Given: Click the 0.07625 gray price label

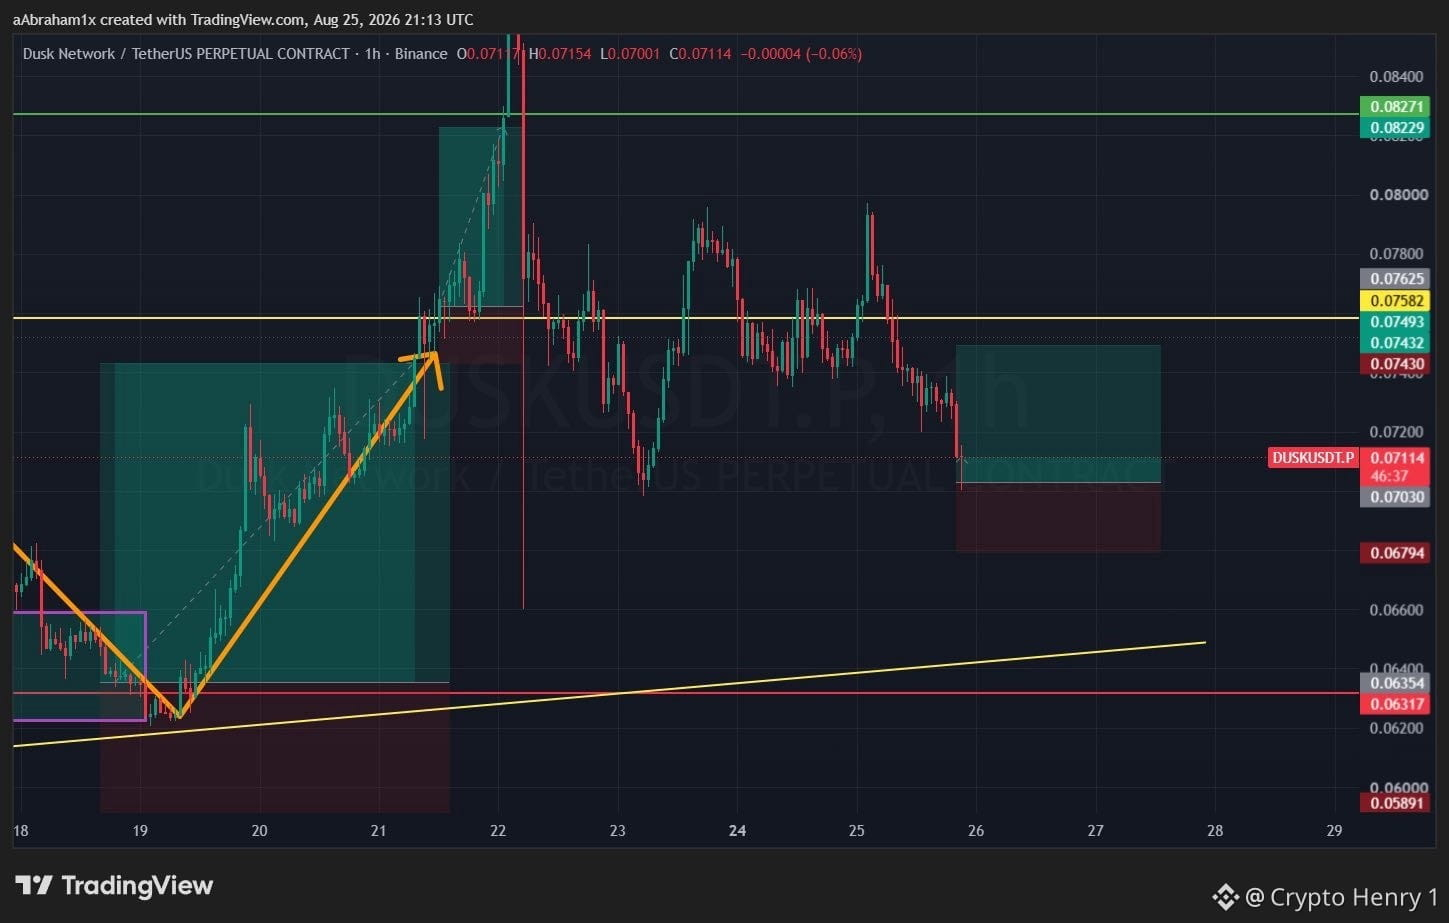Looking at the screenshot, I should click(1397, 279).
